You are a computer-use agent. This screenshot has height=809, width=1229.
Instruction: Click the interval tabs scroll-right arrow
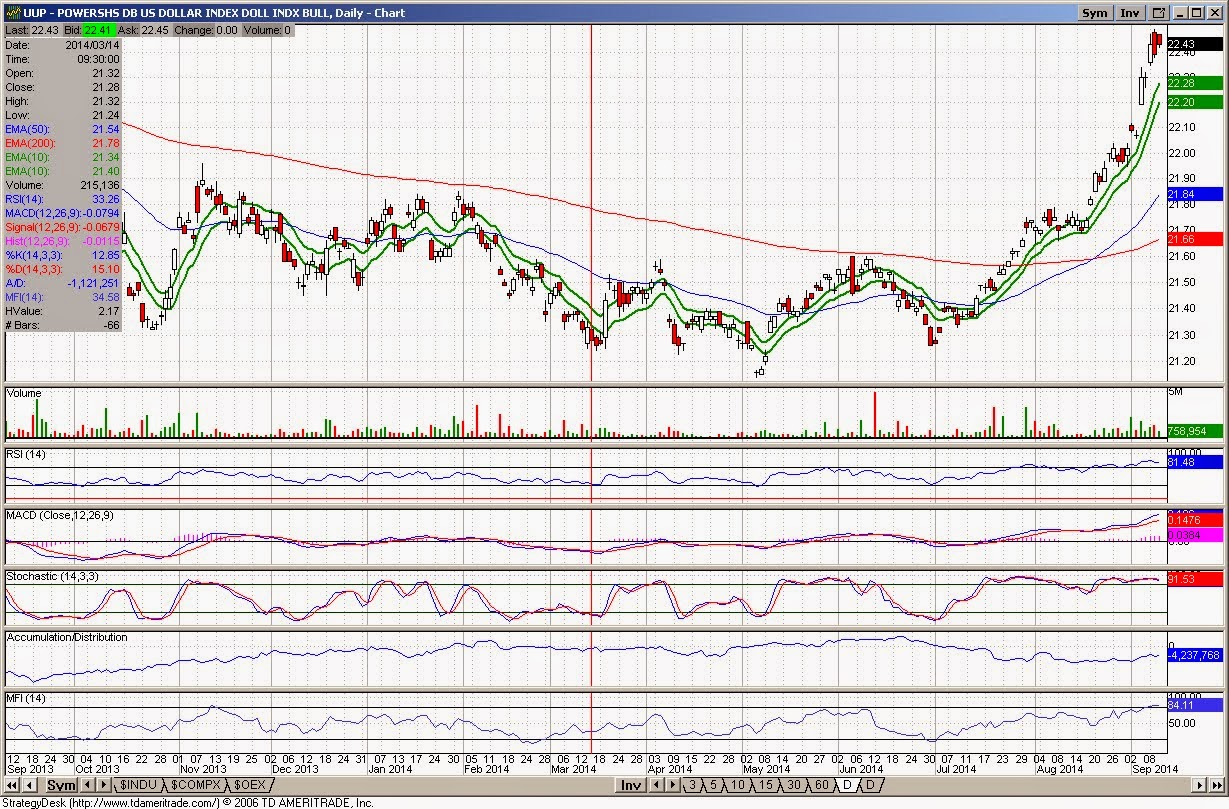[x=672, y=785]
